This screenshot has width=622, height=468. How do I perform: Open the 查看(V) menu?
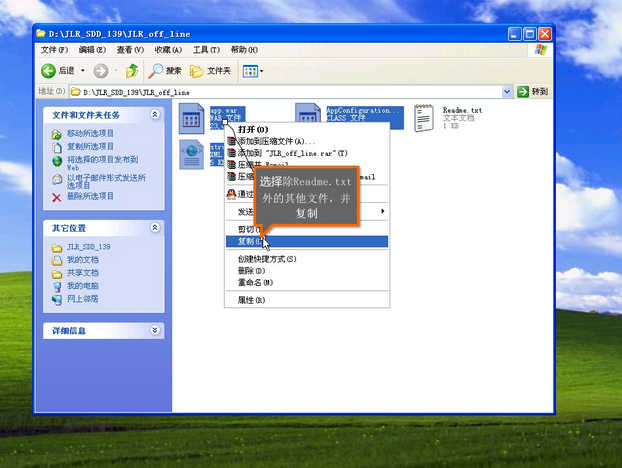coord(130,50)
